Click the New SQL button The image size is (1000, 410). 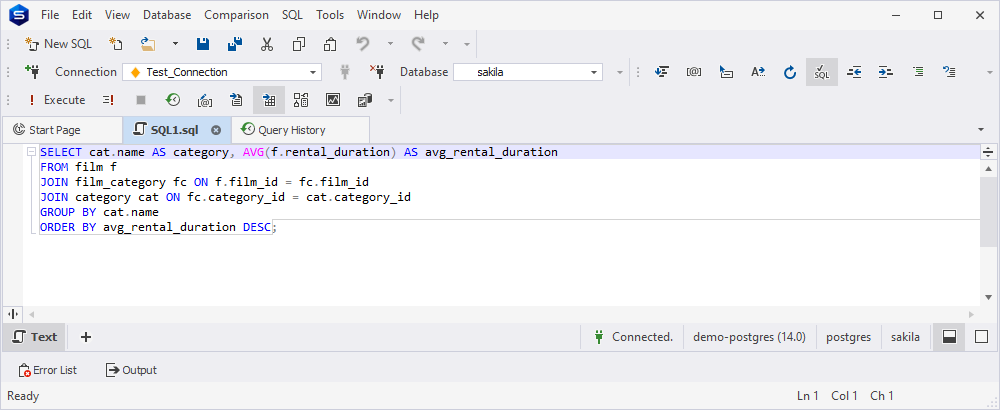click(58, 44)
